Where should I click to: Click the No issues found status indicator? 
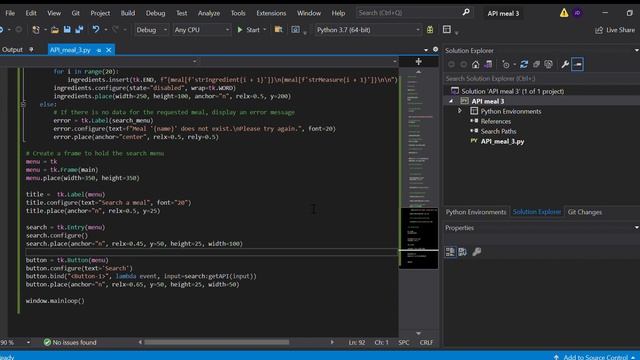pos(70,342)
